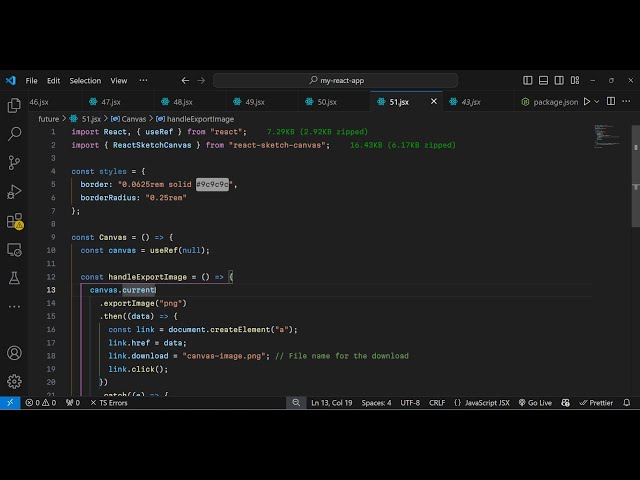Click the Prettier status bar button
This screenshot has width=640, height=480.
pyautogui.click(x=597, y=403)
